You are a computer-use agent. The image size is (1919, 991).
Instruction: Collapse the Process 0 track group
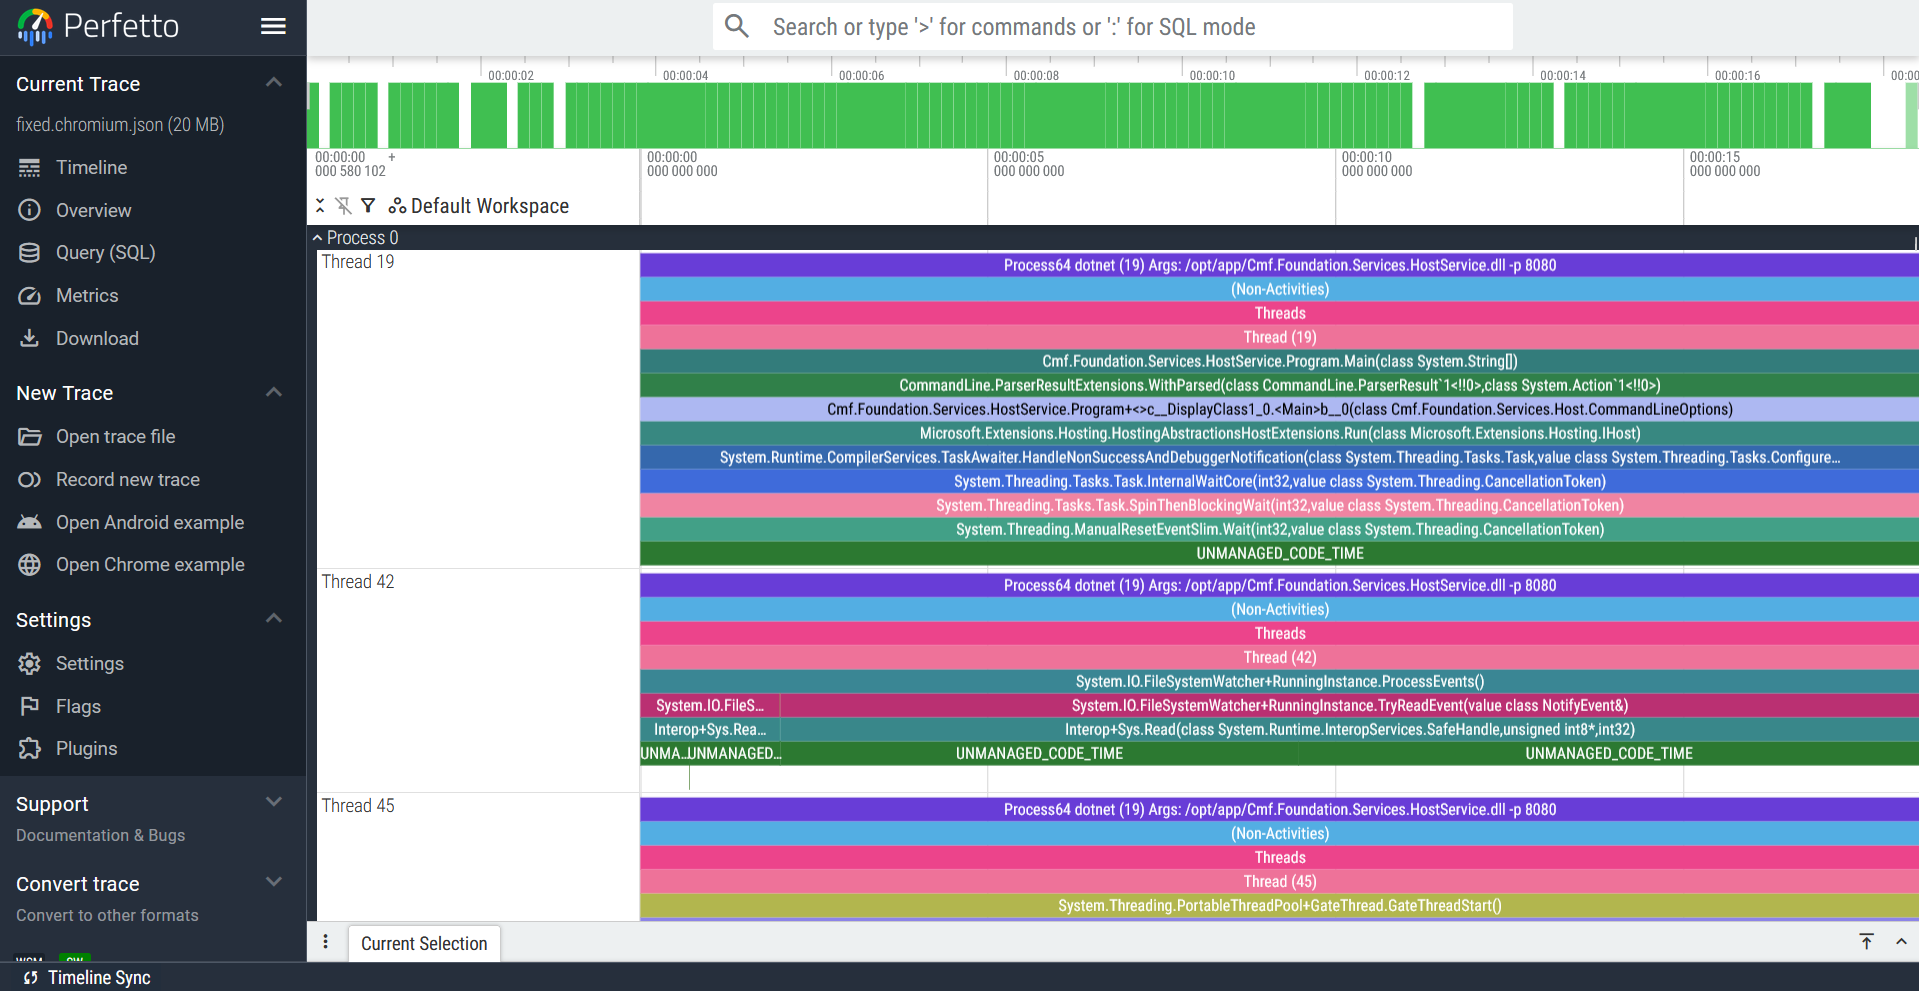click(318, 238)
